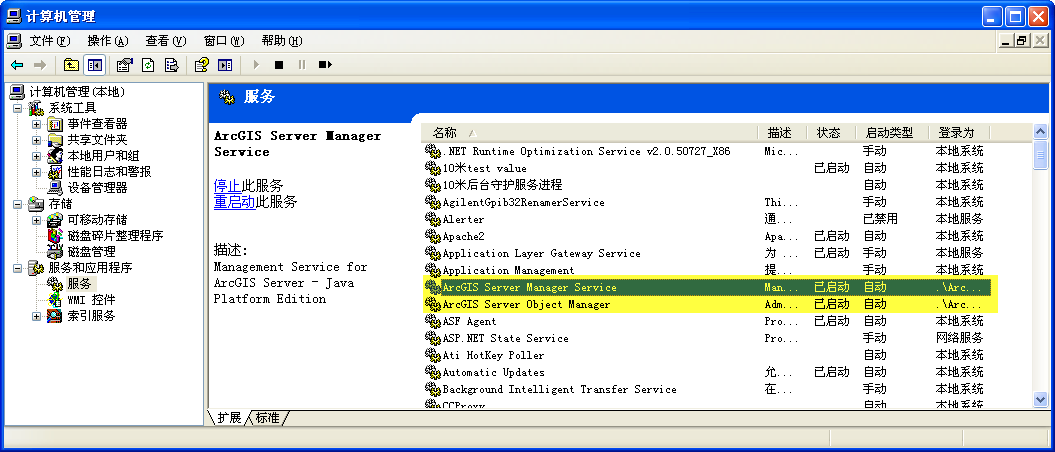Sort by the 状态 column header
1055x452 pixels.
point(832,133)
